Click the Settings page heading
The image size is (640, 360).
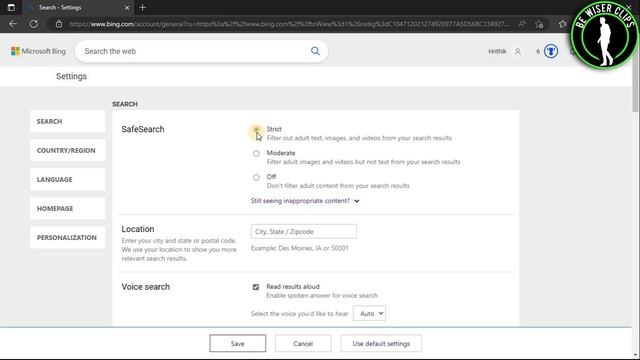(71, 76)
